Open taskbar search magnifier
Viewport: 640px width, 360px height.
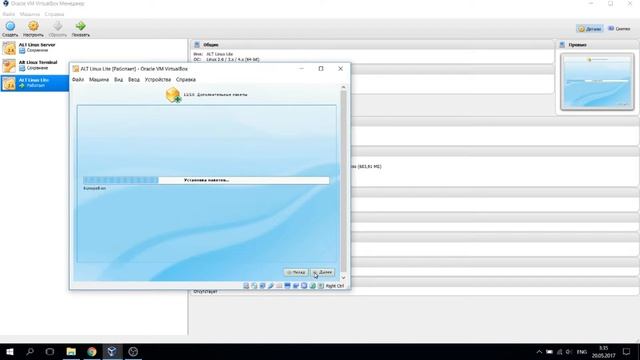coord(30,351)
